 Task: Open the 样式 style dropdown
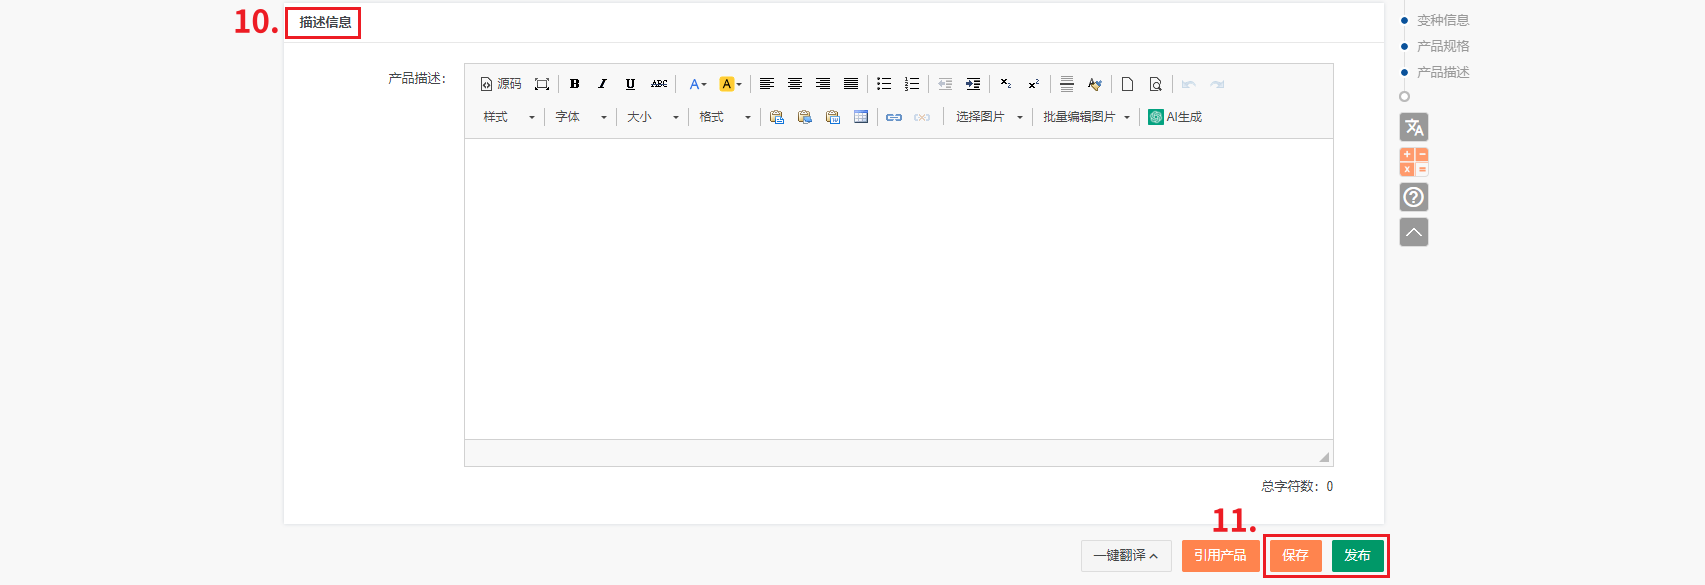pyautogui.click(x=509, y=117)
